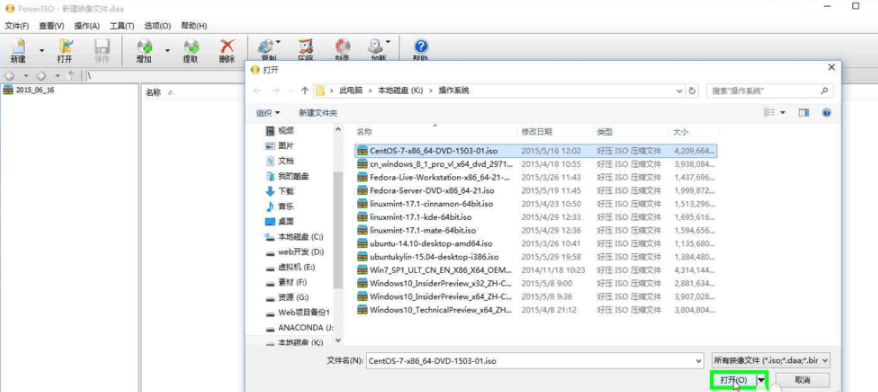This screenshot has width=878, height=392.
Task: Select 音乐 in the navigation pane
Action: (x=286, y=207)
